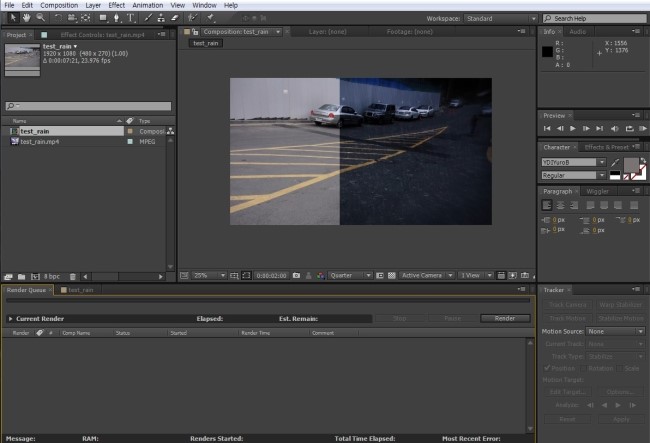
Task: Expand the Current Render section
Action: click(10, 319)
